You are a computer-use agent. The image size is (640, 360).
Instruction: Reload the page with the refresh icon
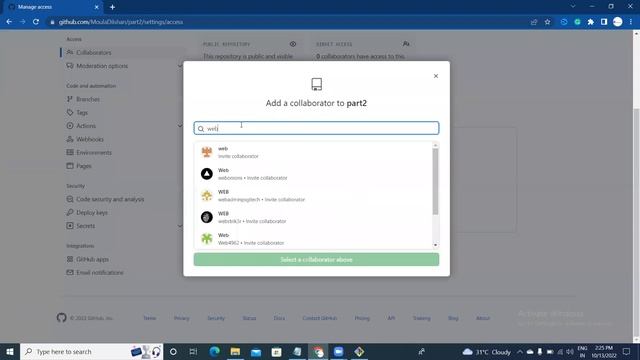point(36,22)
